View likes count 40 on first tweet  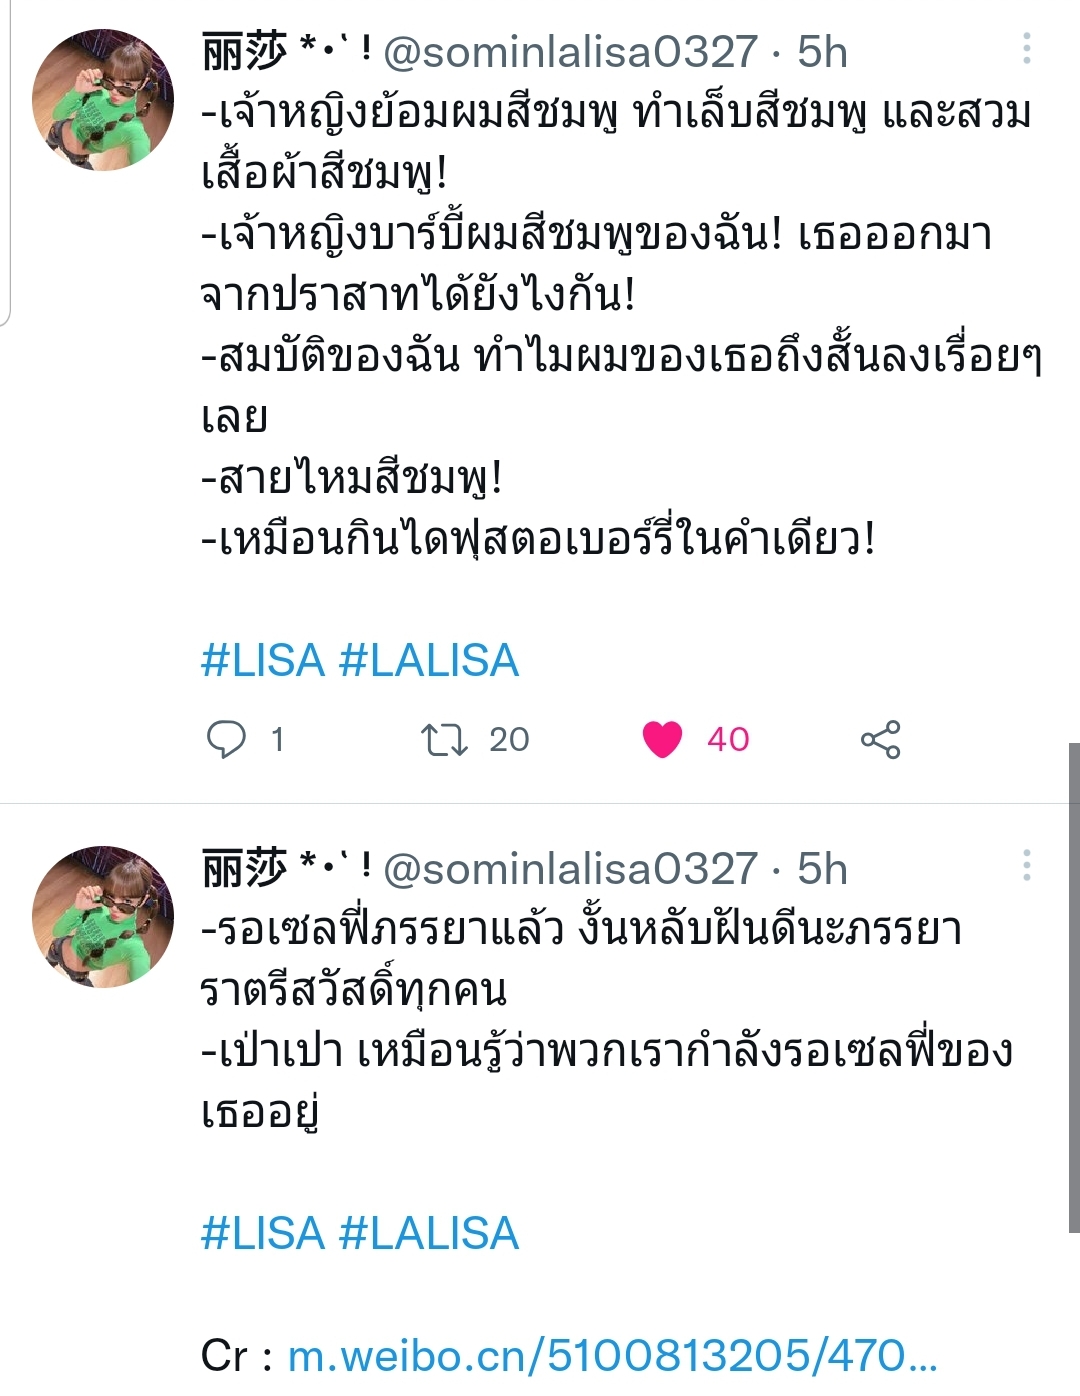click(728, 740)
